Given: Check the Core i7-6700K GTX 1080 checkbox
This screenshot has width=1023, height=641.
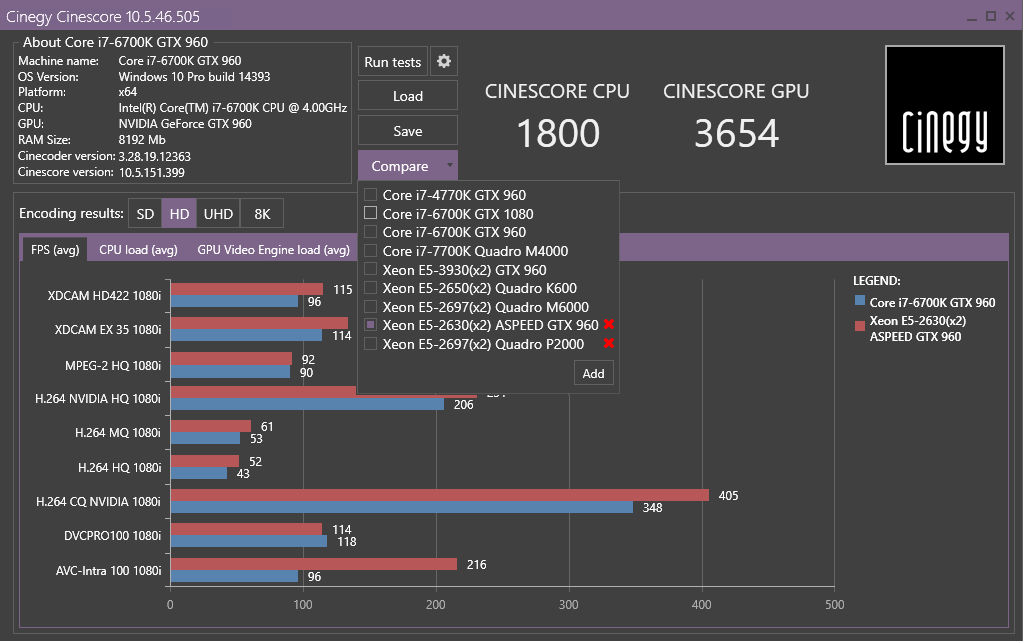Looking at the screenshot, I should point(371,213).
